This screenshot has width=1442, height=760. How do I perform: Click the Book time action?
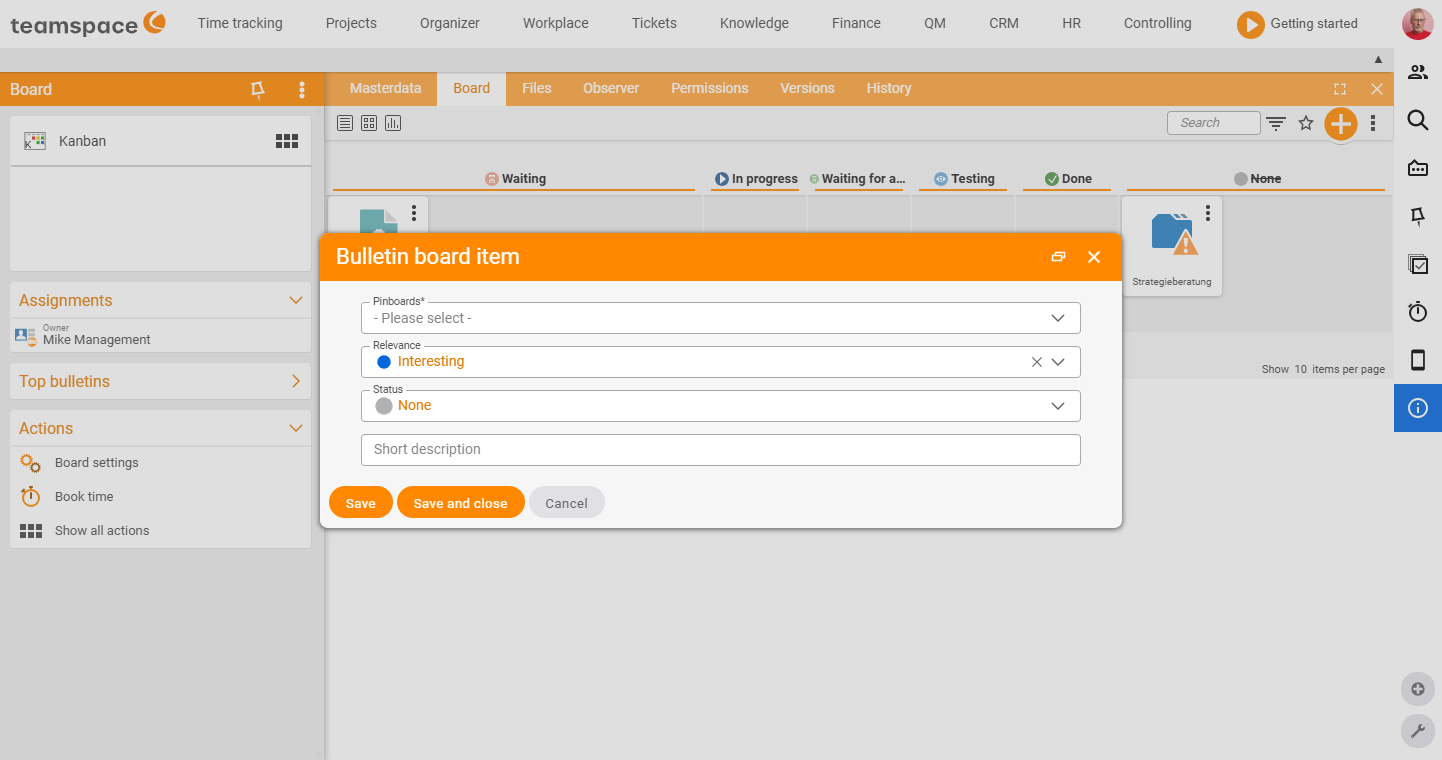(x=84, y=497)
